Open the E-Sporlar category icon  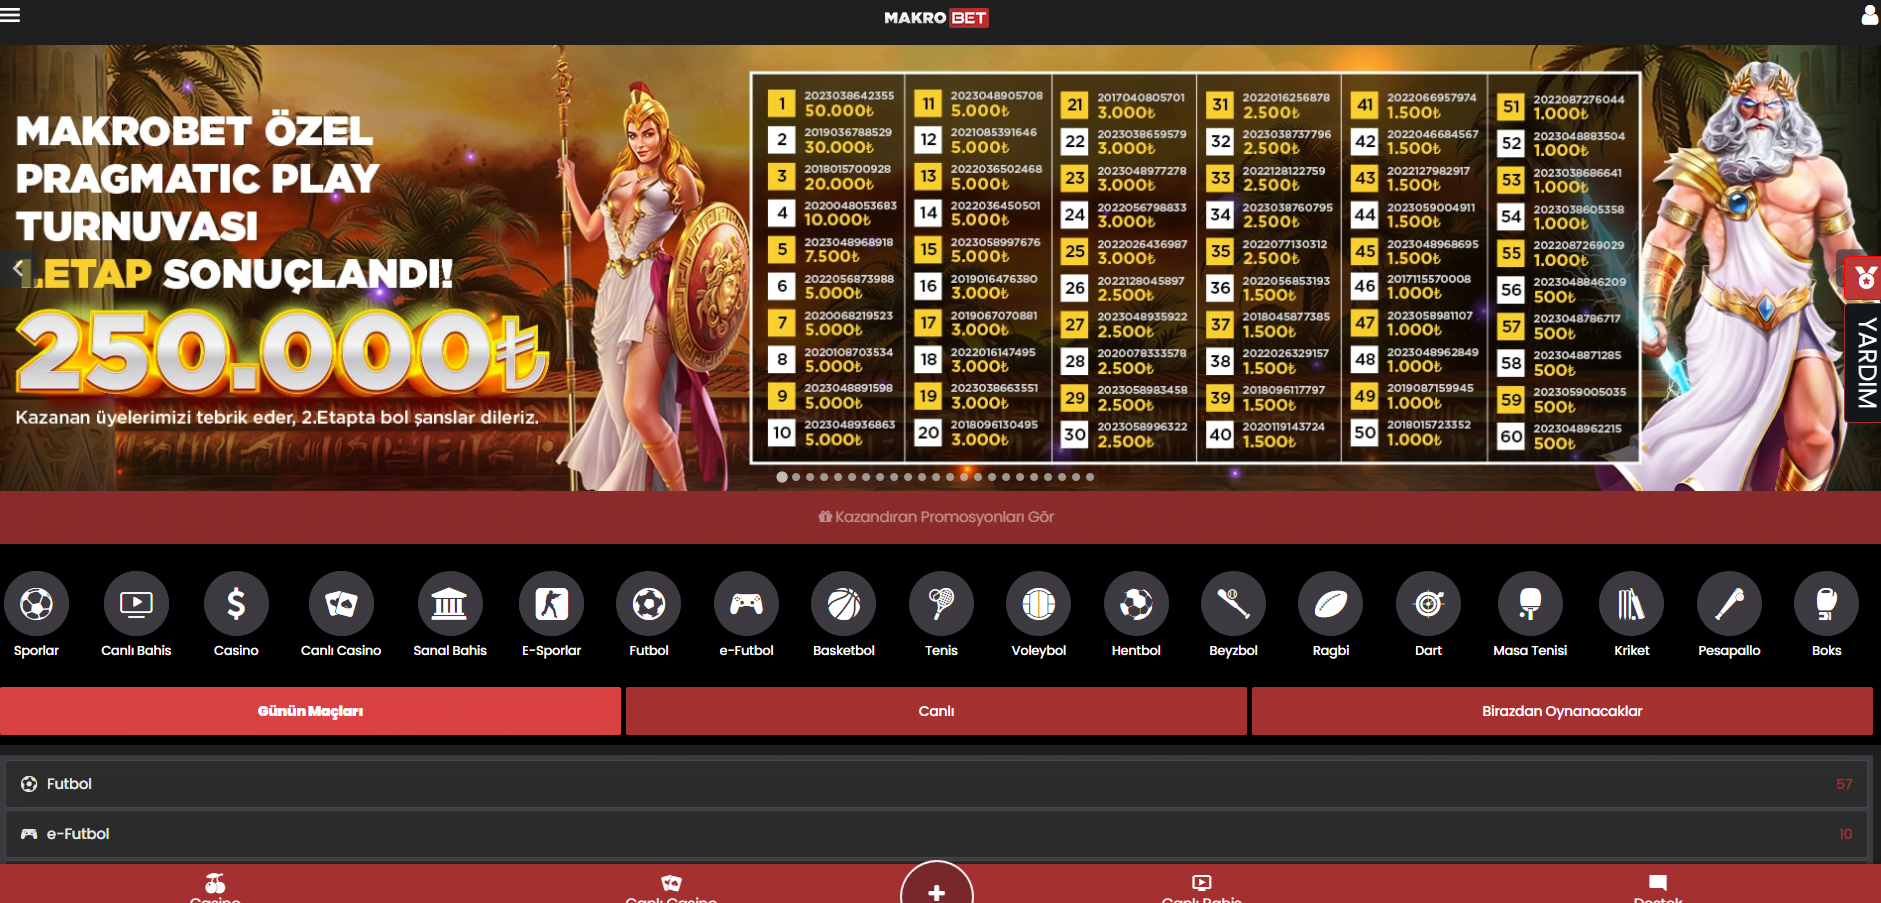click(551, 604)
